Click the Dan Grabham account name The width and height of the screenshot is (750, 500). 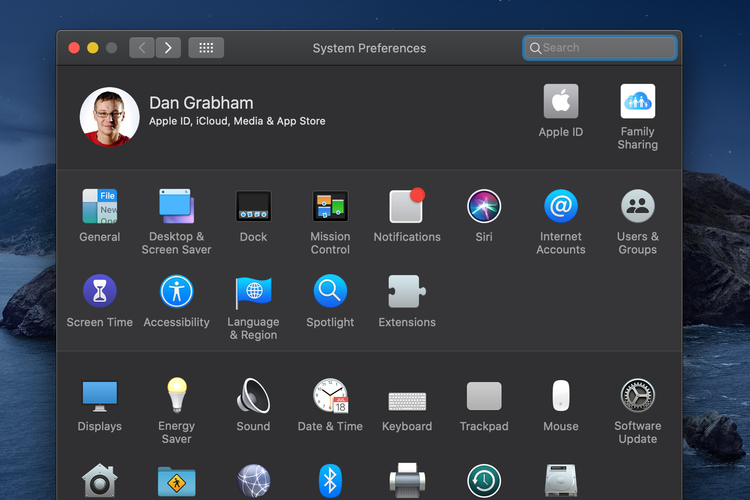pyautogui.click(x=201, y=103)
